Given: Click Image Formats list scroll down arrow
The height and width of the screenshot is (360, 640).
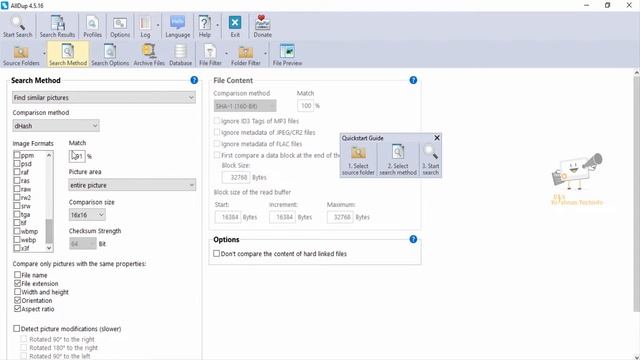Looking at the screenshot, I should [x=49, y=248].
